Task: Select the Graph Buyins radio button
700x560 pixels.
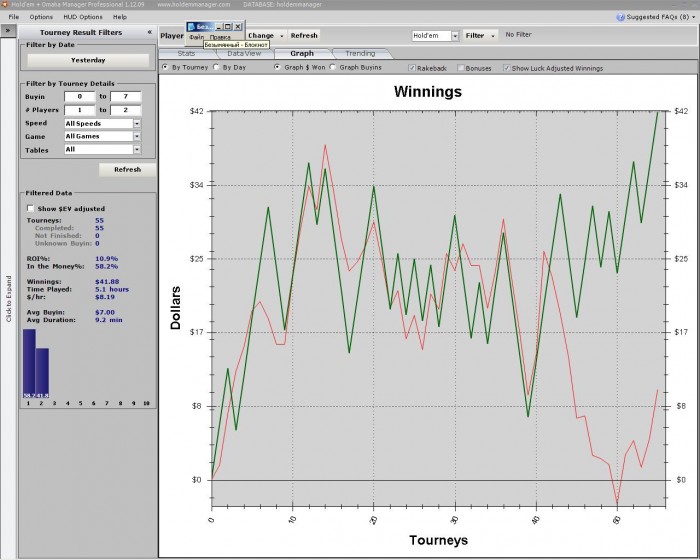Action: pos(333,67)
